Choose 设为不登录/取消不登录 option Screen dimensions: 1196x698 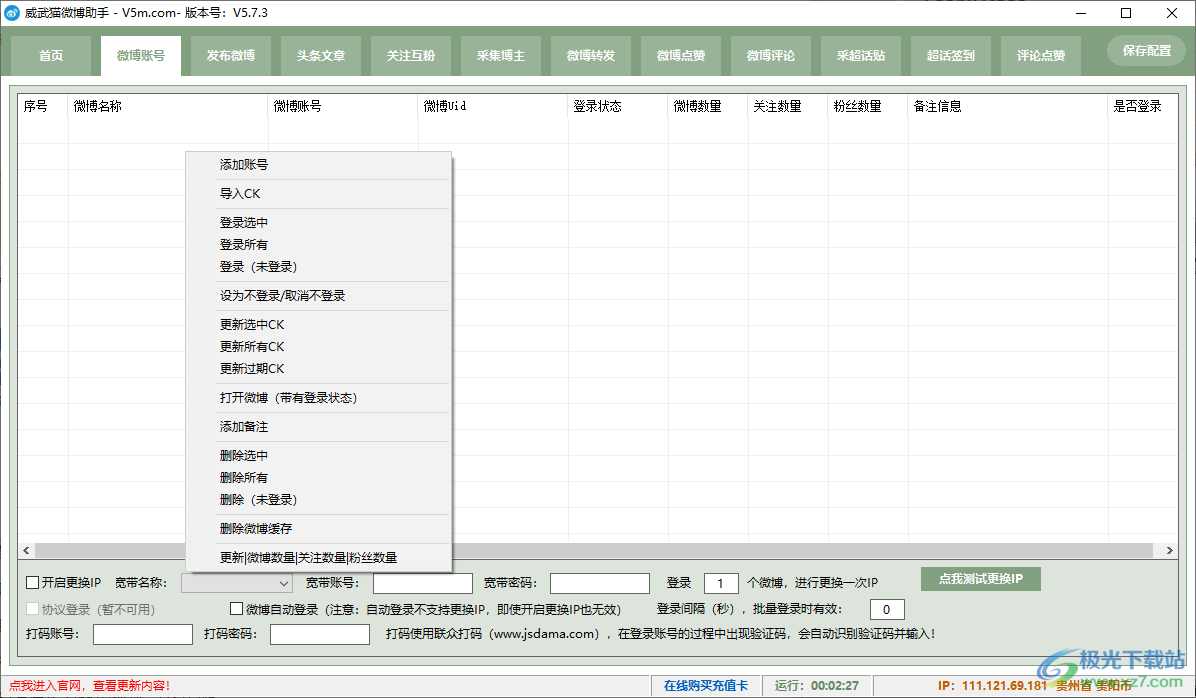click(318, 296)
